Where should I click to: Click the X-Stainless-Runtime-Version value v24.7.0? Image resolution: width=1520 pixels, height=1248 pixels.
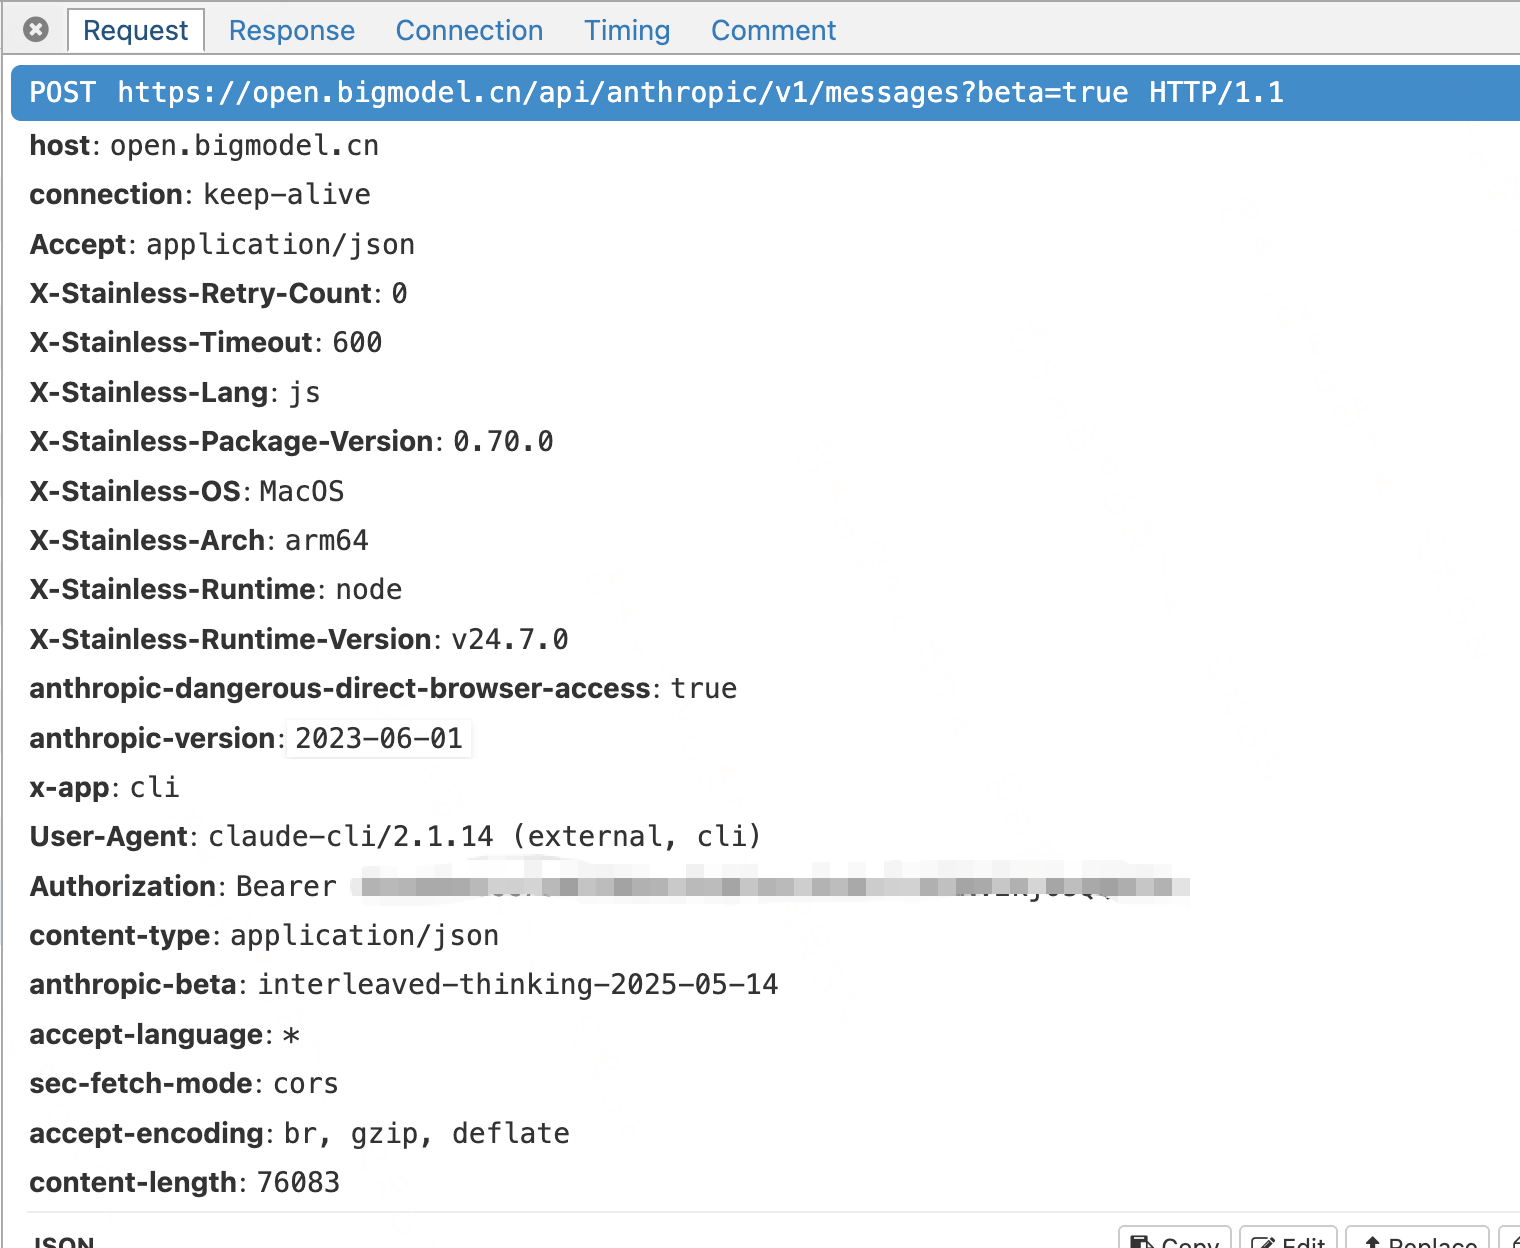509,640
